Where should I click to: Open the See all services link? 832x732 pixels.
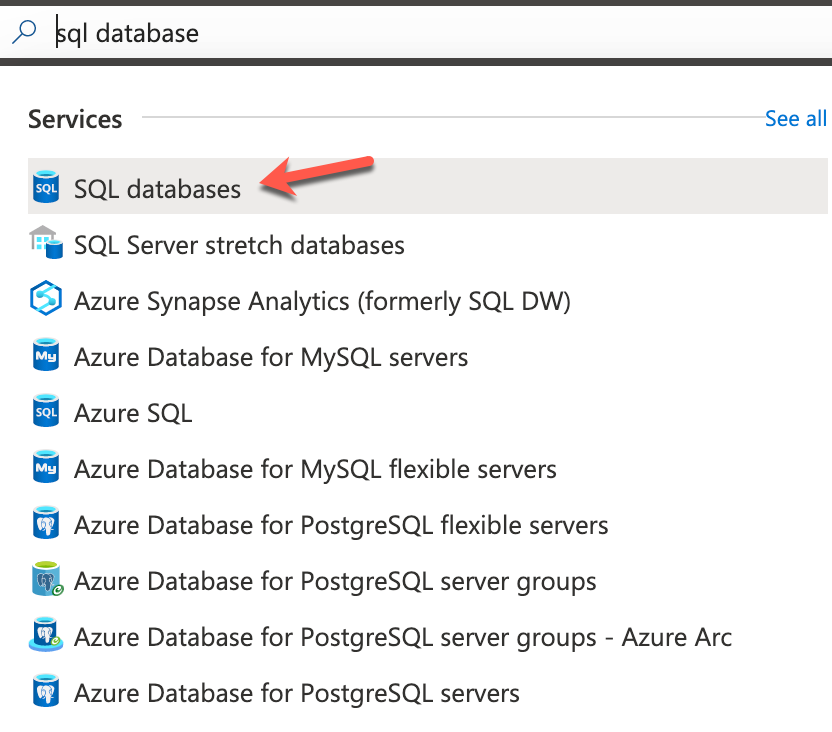coord(795,118)
